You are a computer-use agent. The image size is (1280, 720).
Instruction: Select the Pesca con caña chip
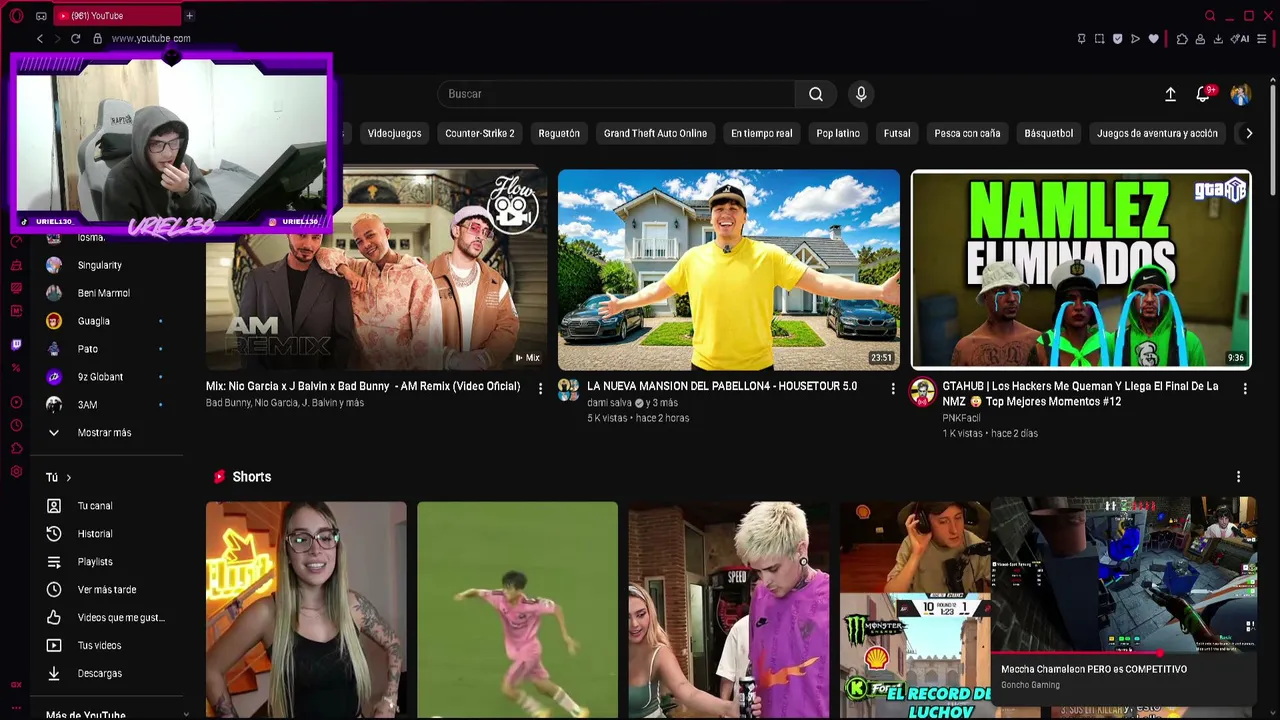click(967, 133)
